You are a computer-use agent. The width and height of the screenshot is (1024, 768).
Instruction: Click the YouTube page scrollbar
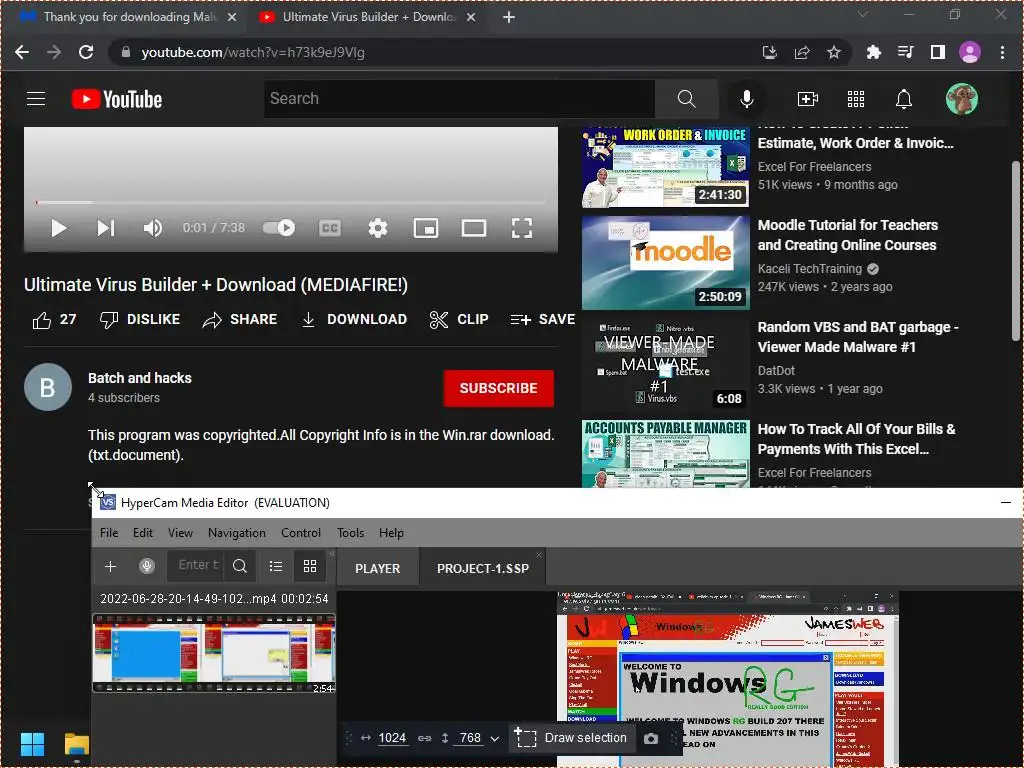click(x=1016, y=250)
